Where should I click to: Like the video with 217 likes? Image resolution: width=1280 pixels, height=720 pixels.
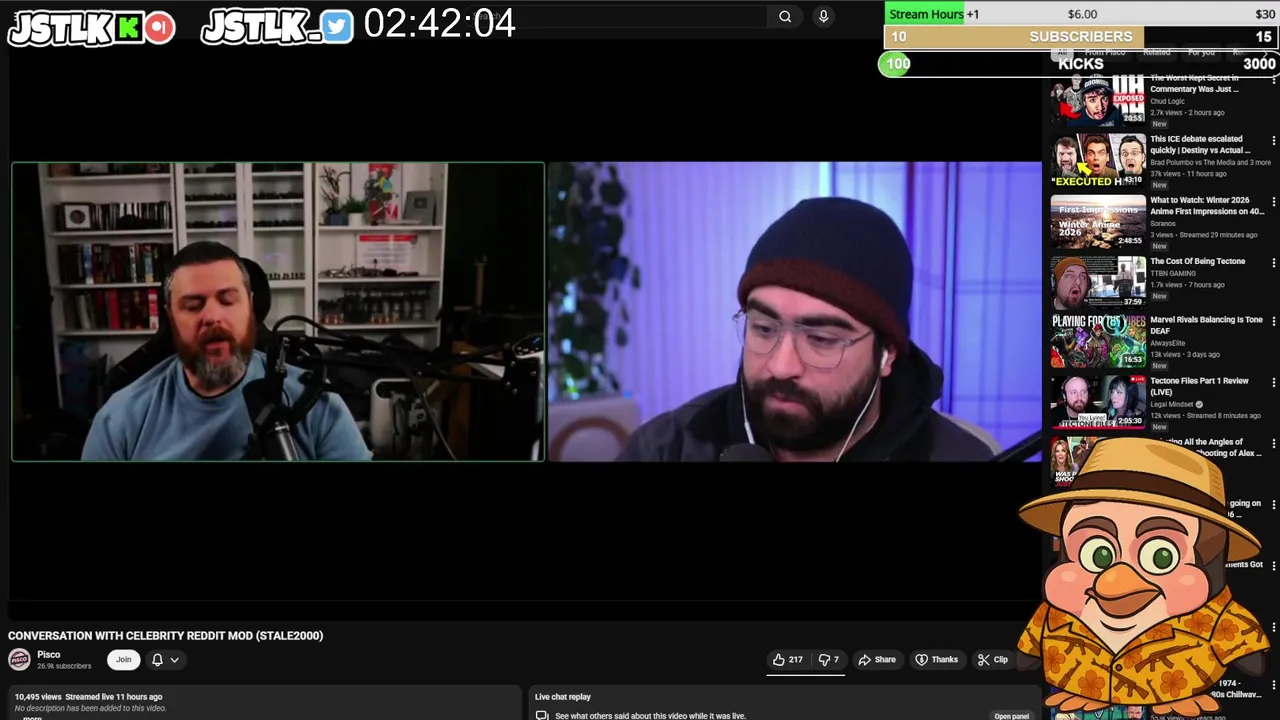(787, 659)
